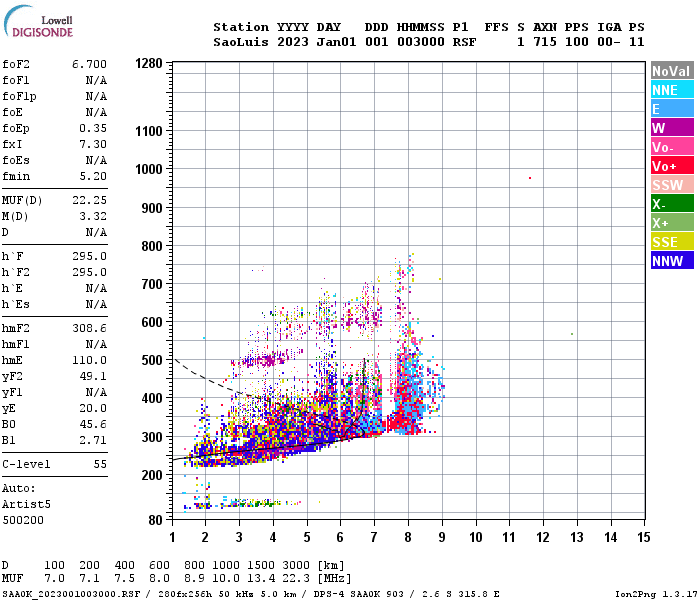The height and width of the screenshot is (600, 700).
Task: Click the Artist5 auto-scaling label
Action: coord(26,504)
